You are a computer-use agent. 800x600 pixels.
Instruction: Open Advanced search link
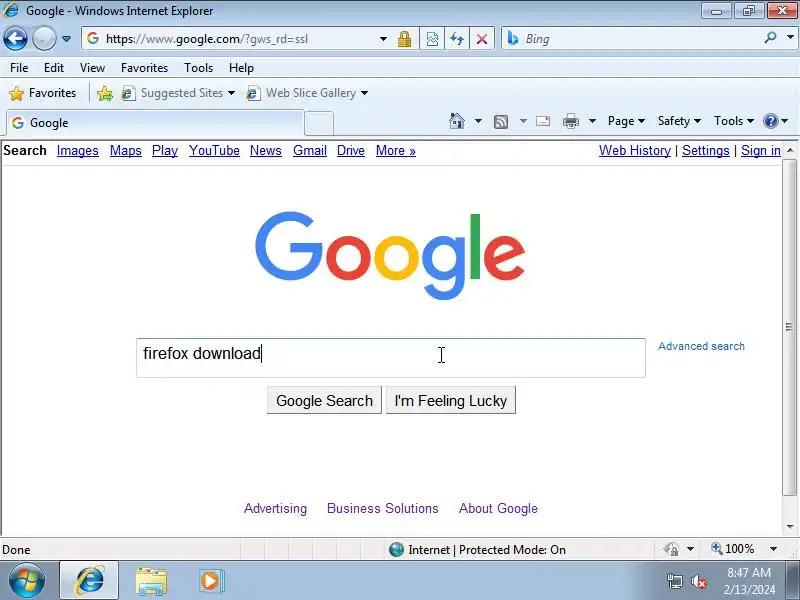[x=701, y=346]
